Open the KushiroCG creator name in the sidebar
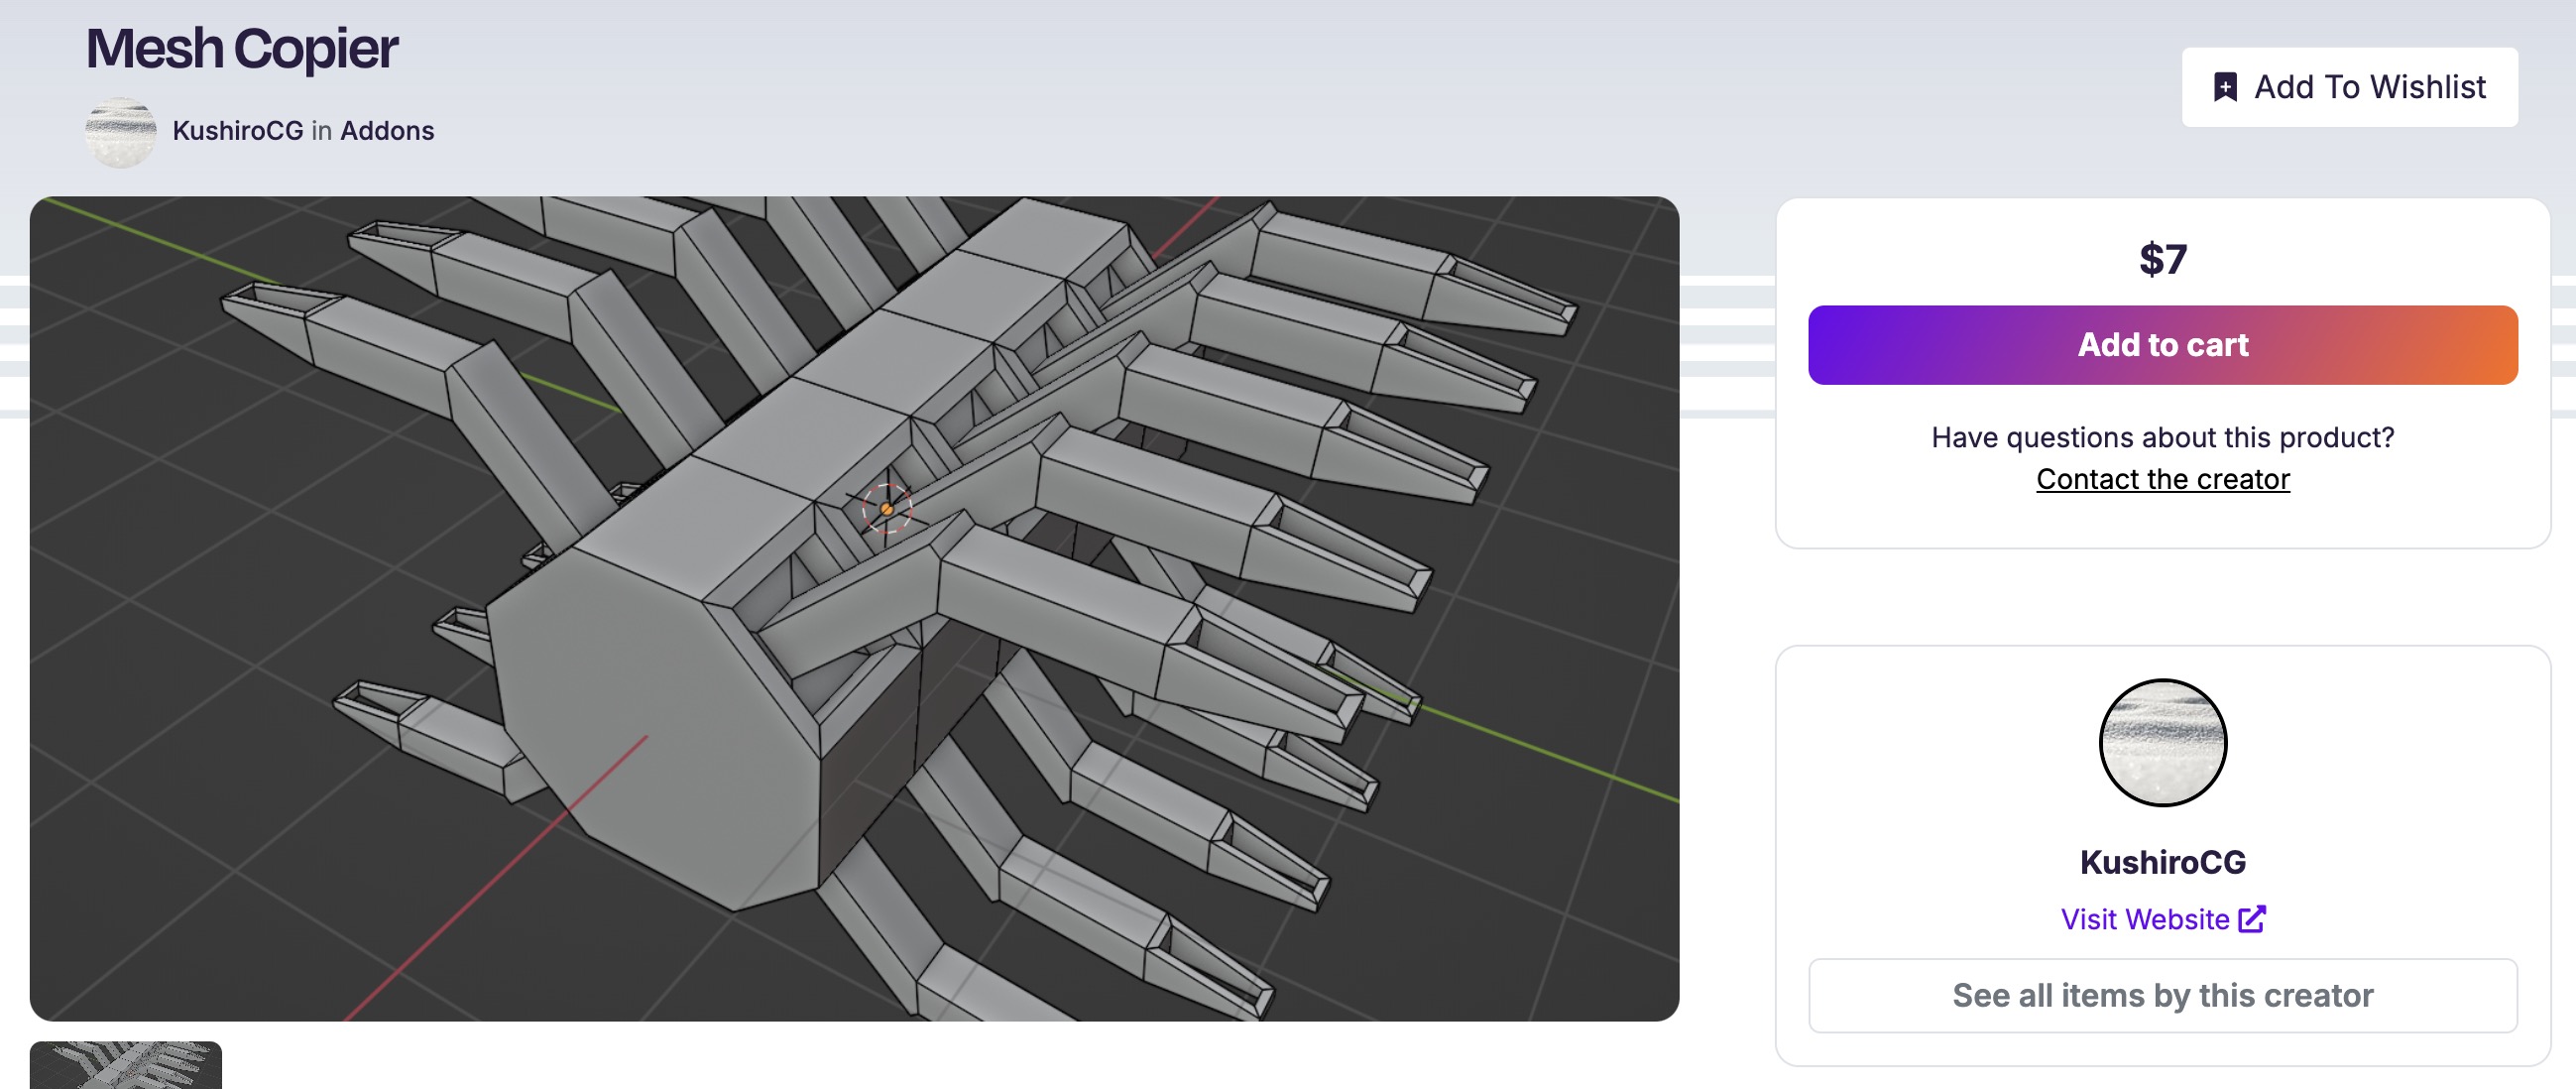 (x=2162, y=862)
